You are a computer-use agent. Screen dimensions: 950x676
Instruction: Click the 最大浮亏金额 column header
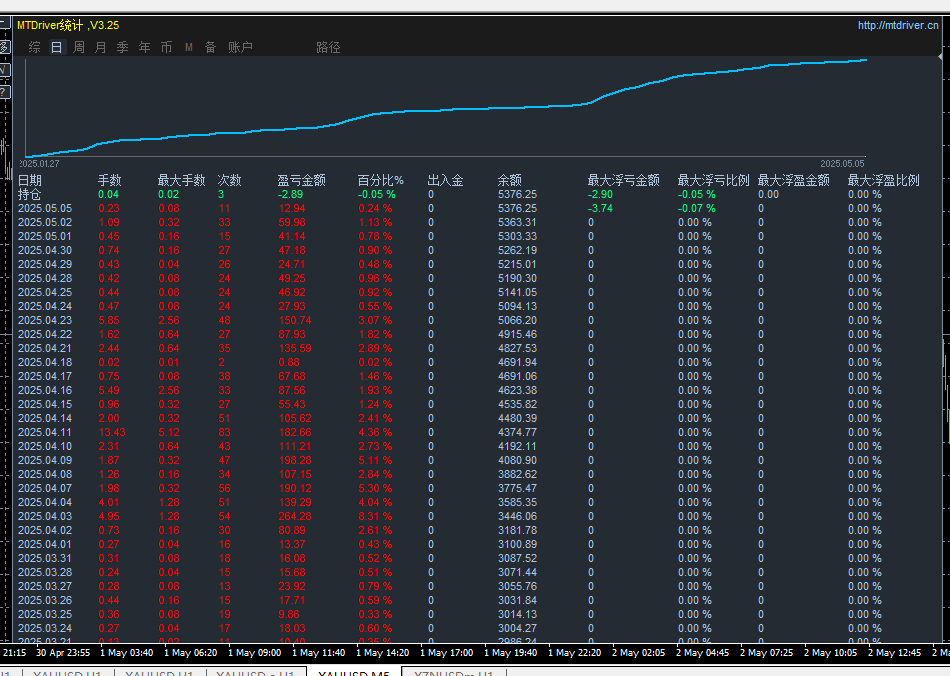click(x=623, y=180)
